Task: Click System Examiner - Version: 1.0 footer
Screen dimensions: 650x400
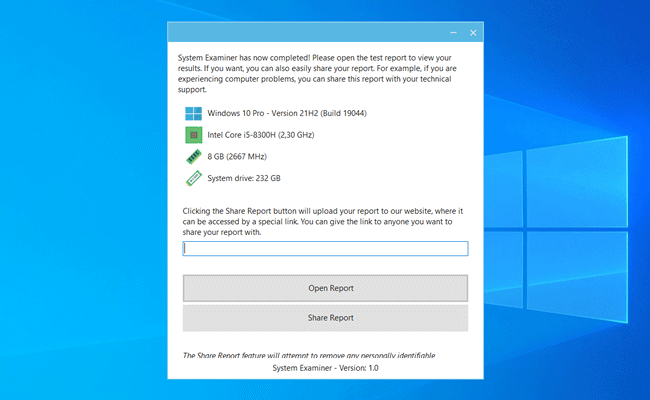Action: [325, 368]
